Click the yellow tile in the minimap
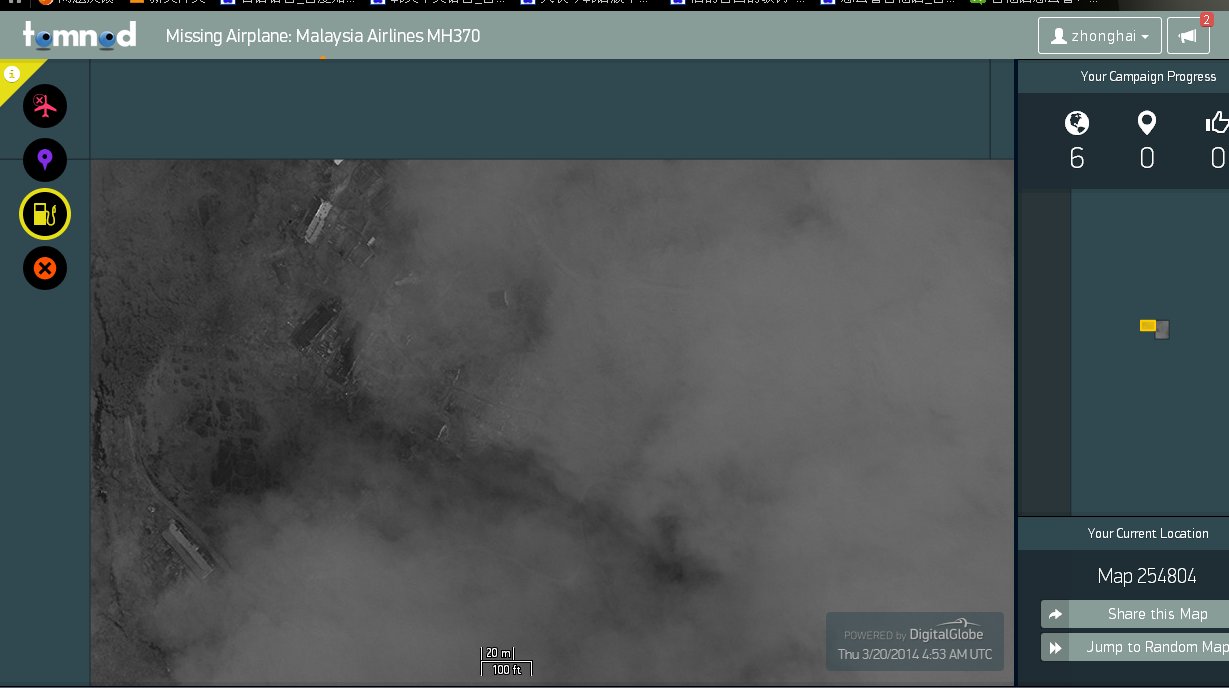The width and height of the screenshot is (1229, 688). [x=1147, y=325]
